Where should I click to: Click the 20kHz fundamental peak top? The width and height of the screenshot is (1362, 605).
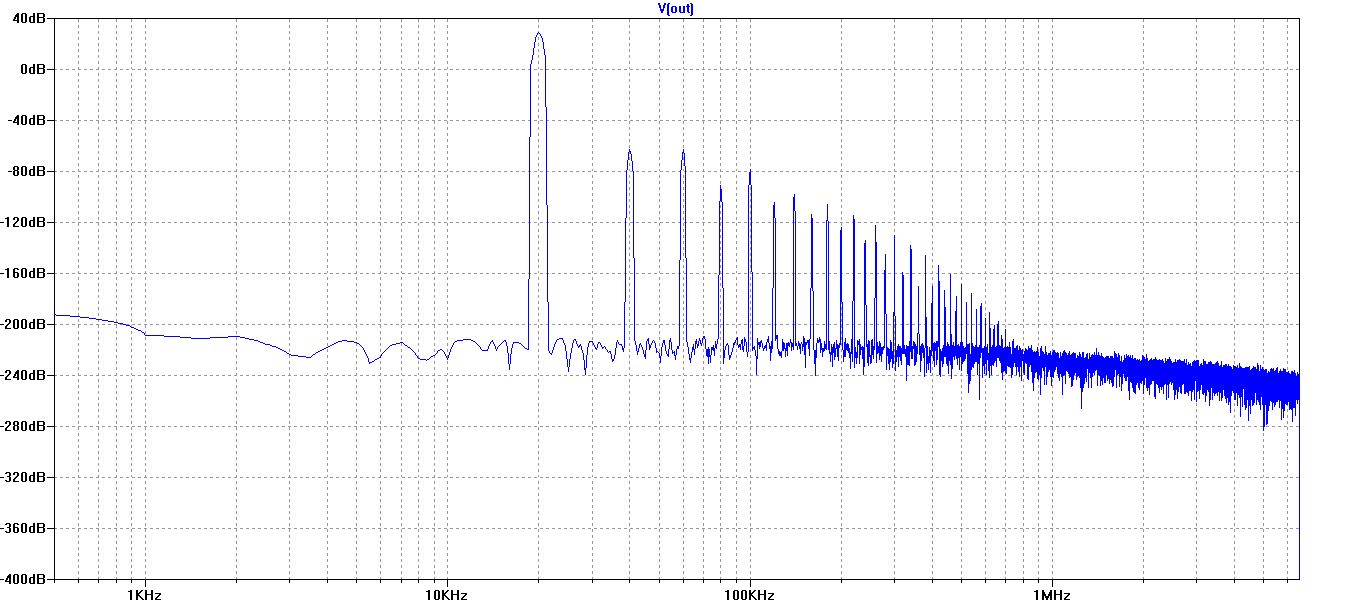(x=538, y=33)
